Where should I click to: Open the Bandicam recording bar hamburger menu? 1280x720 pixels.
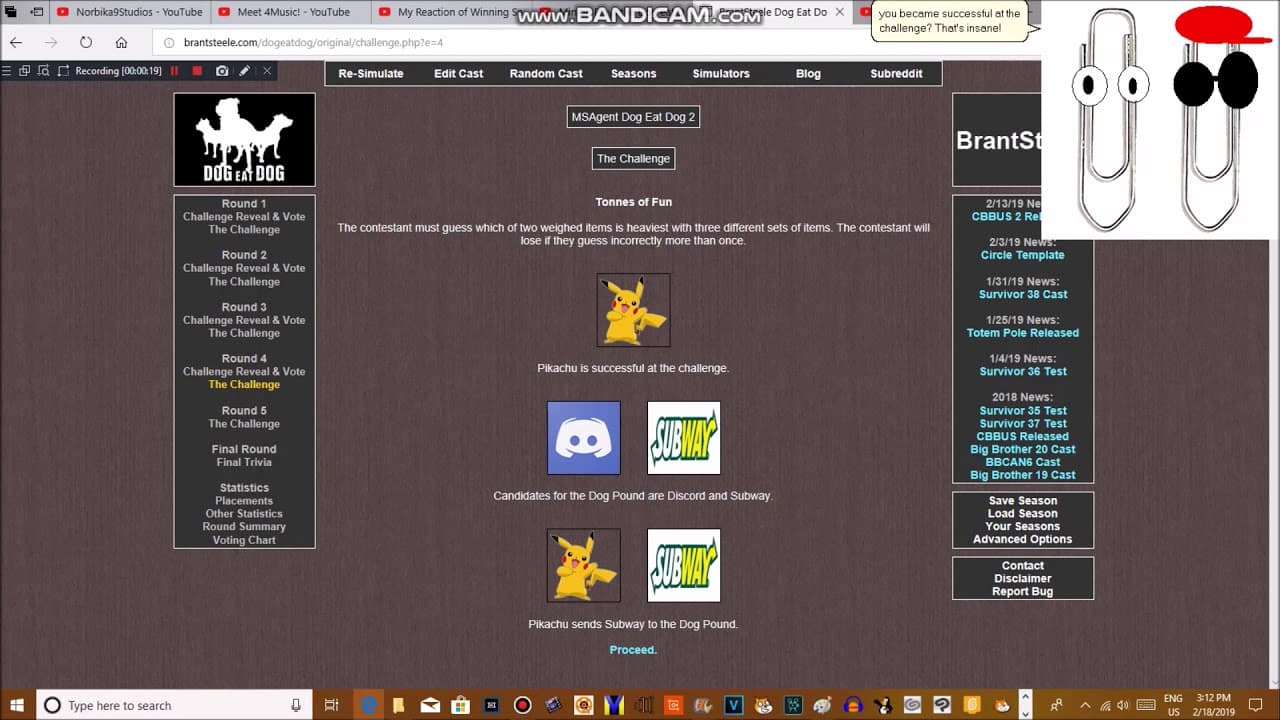(x=7, y=71)
